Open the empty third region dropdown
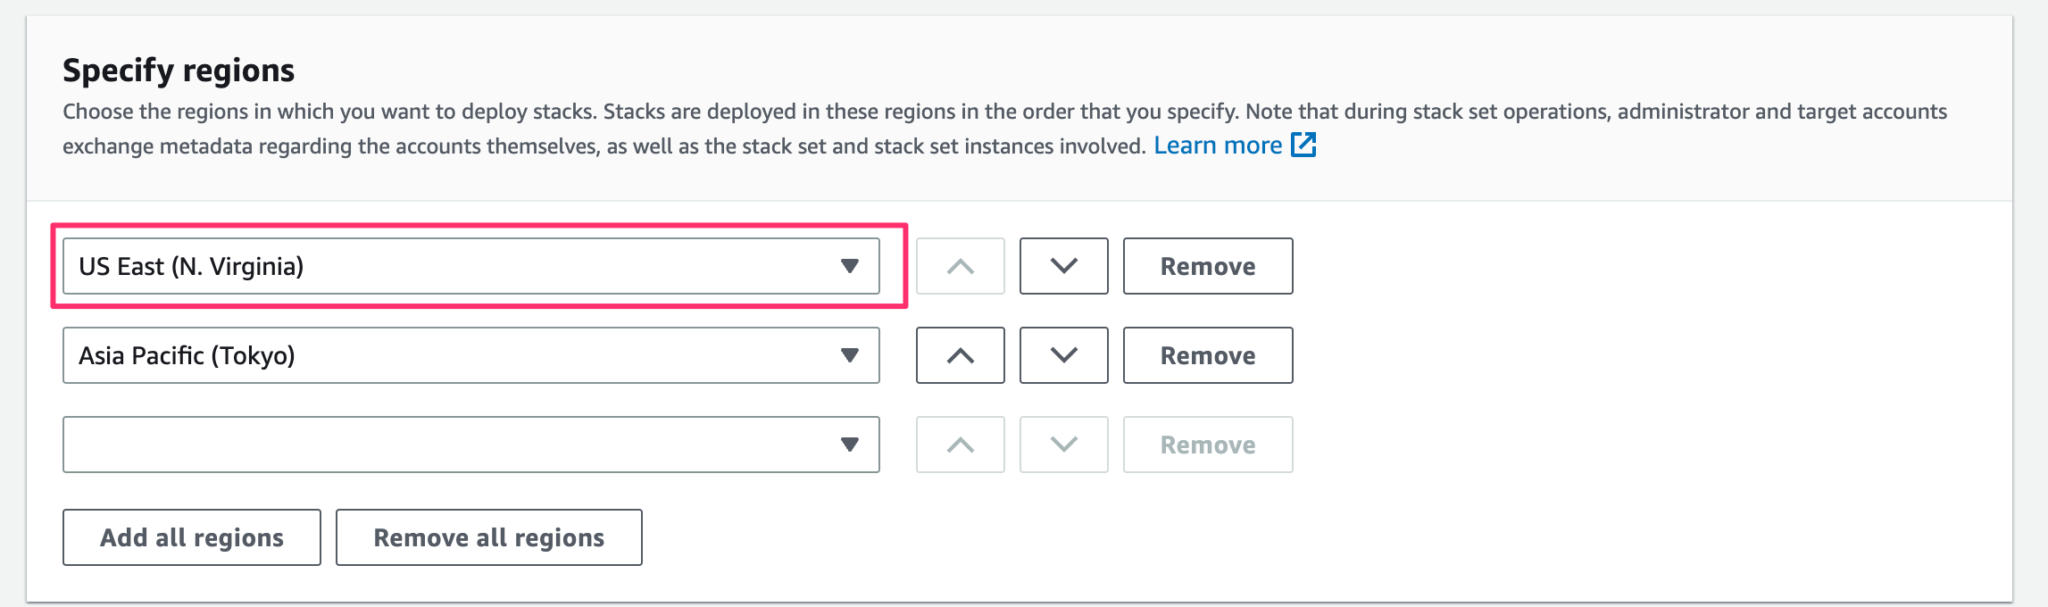 [470, 444]
